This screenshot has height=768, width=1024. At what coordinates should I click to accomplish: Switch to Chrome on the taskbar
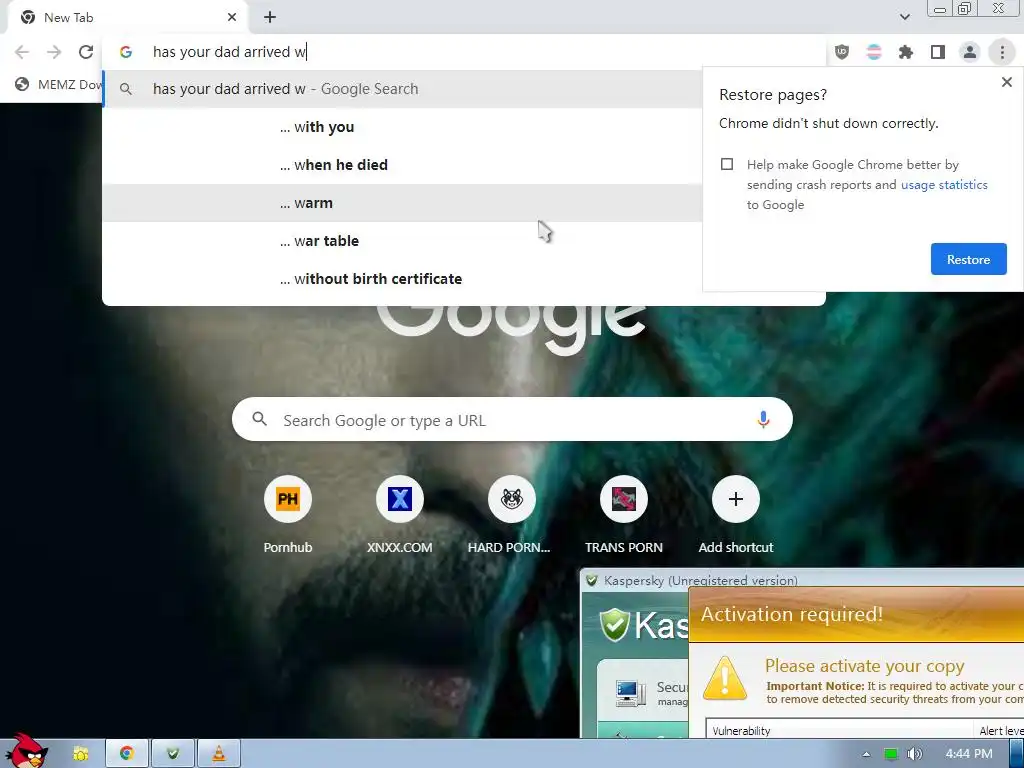click(127, 754)
